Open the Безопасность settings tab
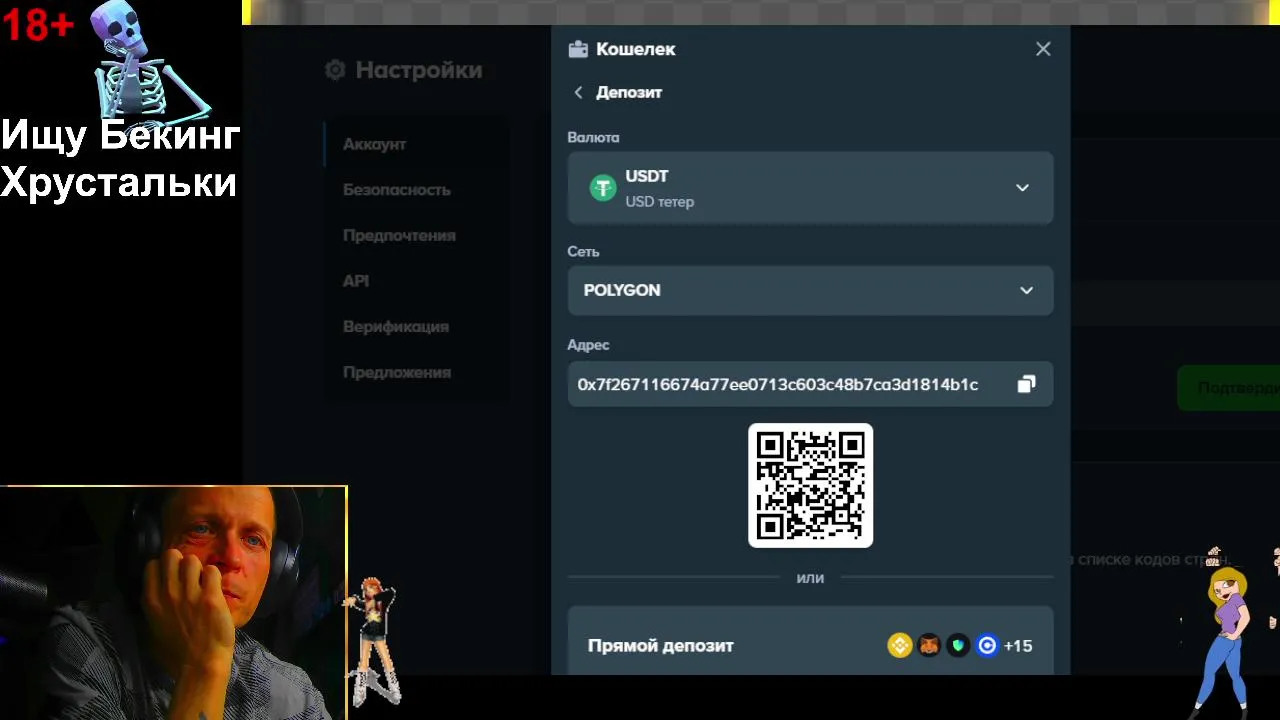This screenshot has height=720, width=1280. tap(397, 190)
